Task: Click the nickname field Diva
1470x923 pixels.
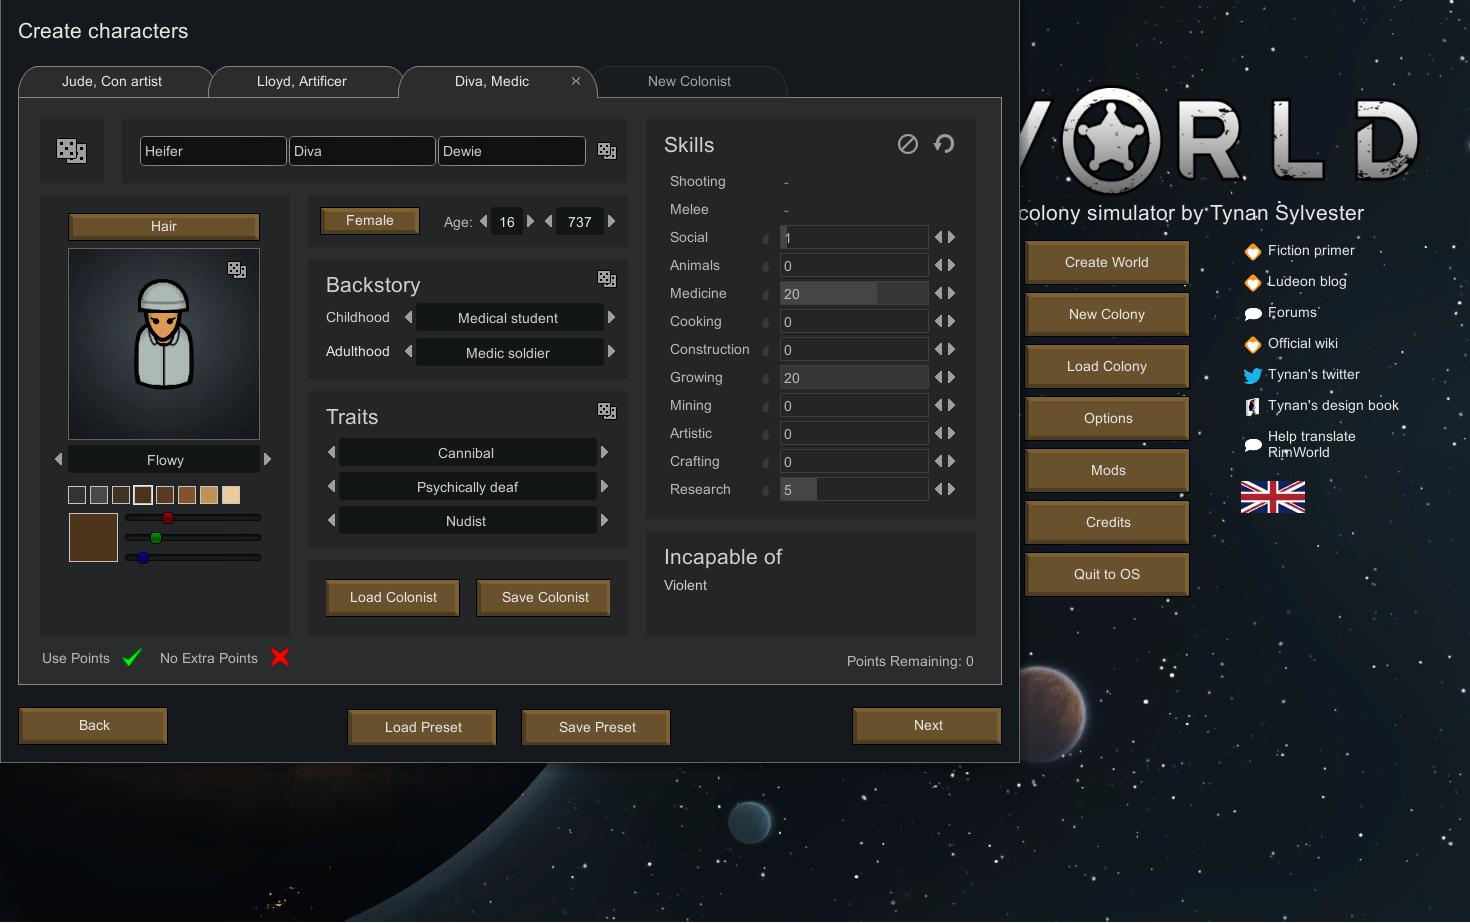Action: 362,151
